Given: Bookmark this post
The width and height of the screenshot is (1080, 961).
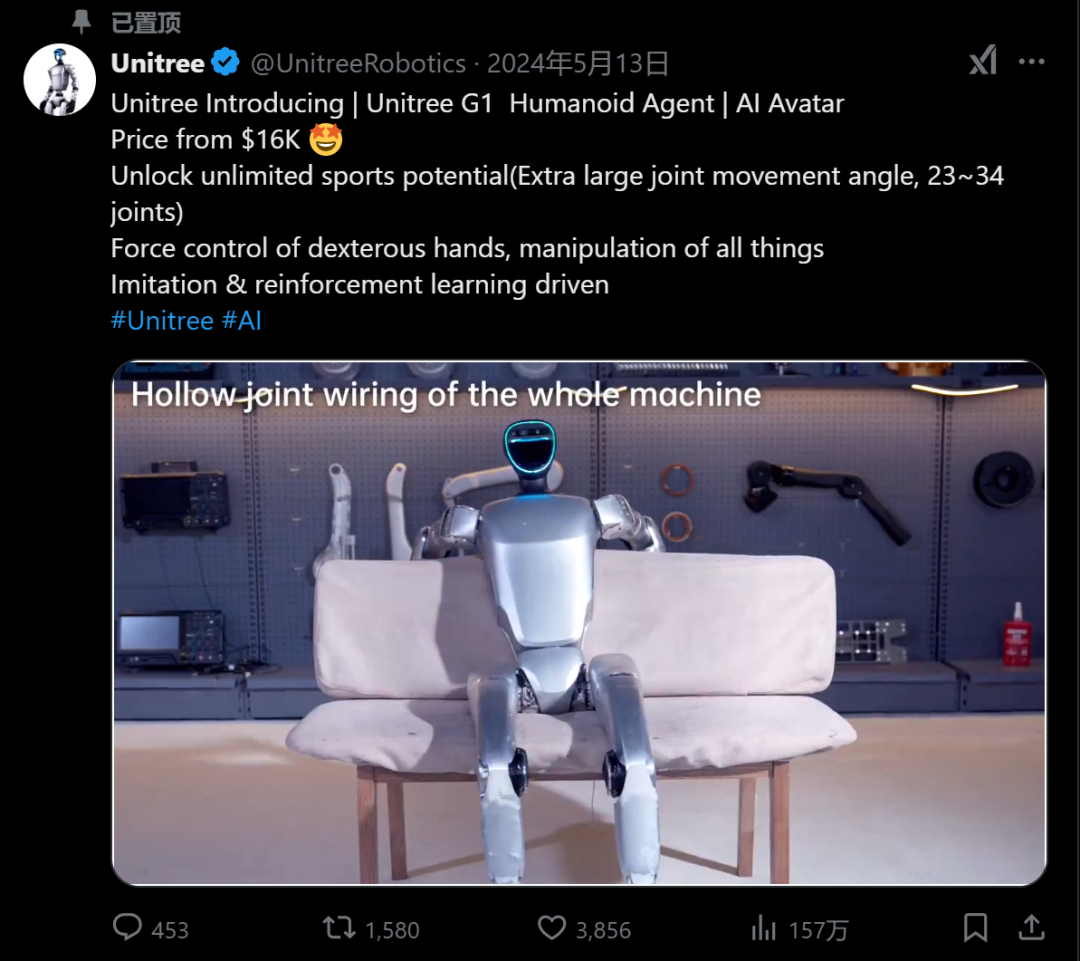Looking at the screenshot, I should click(975, 927).
